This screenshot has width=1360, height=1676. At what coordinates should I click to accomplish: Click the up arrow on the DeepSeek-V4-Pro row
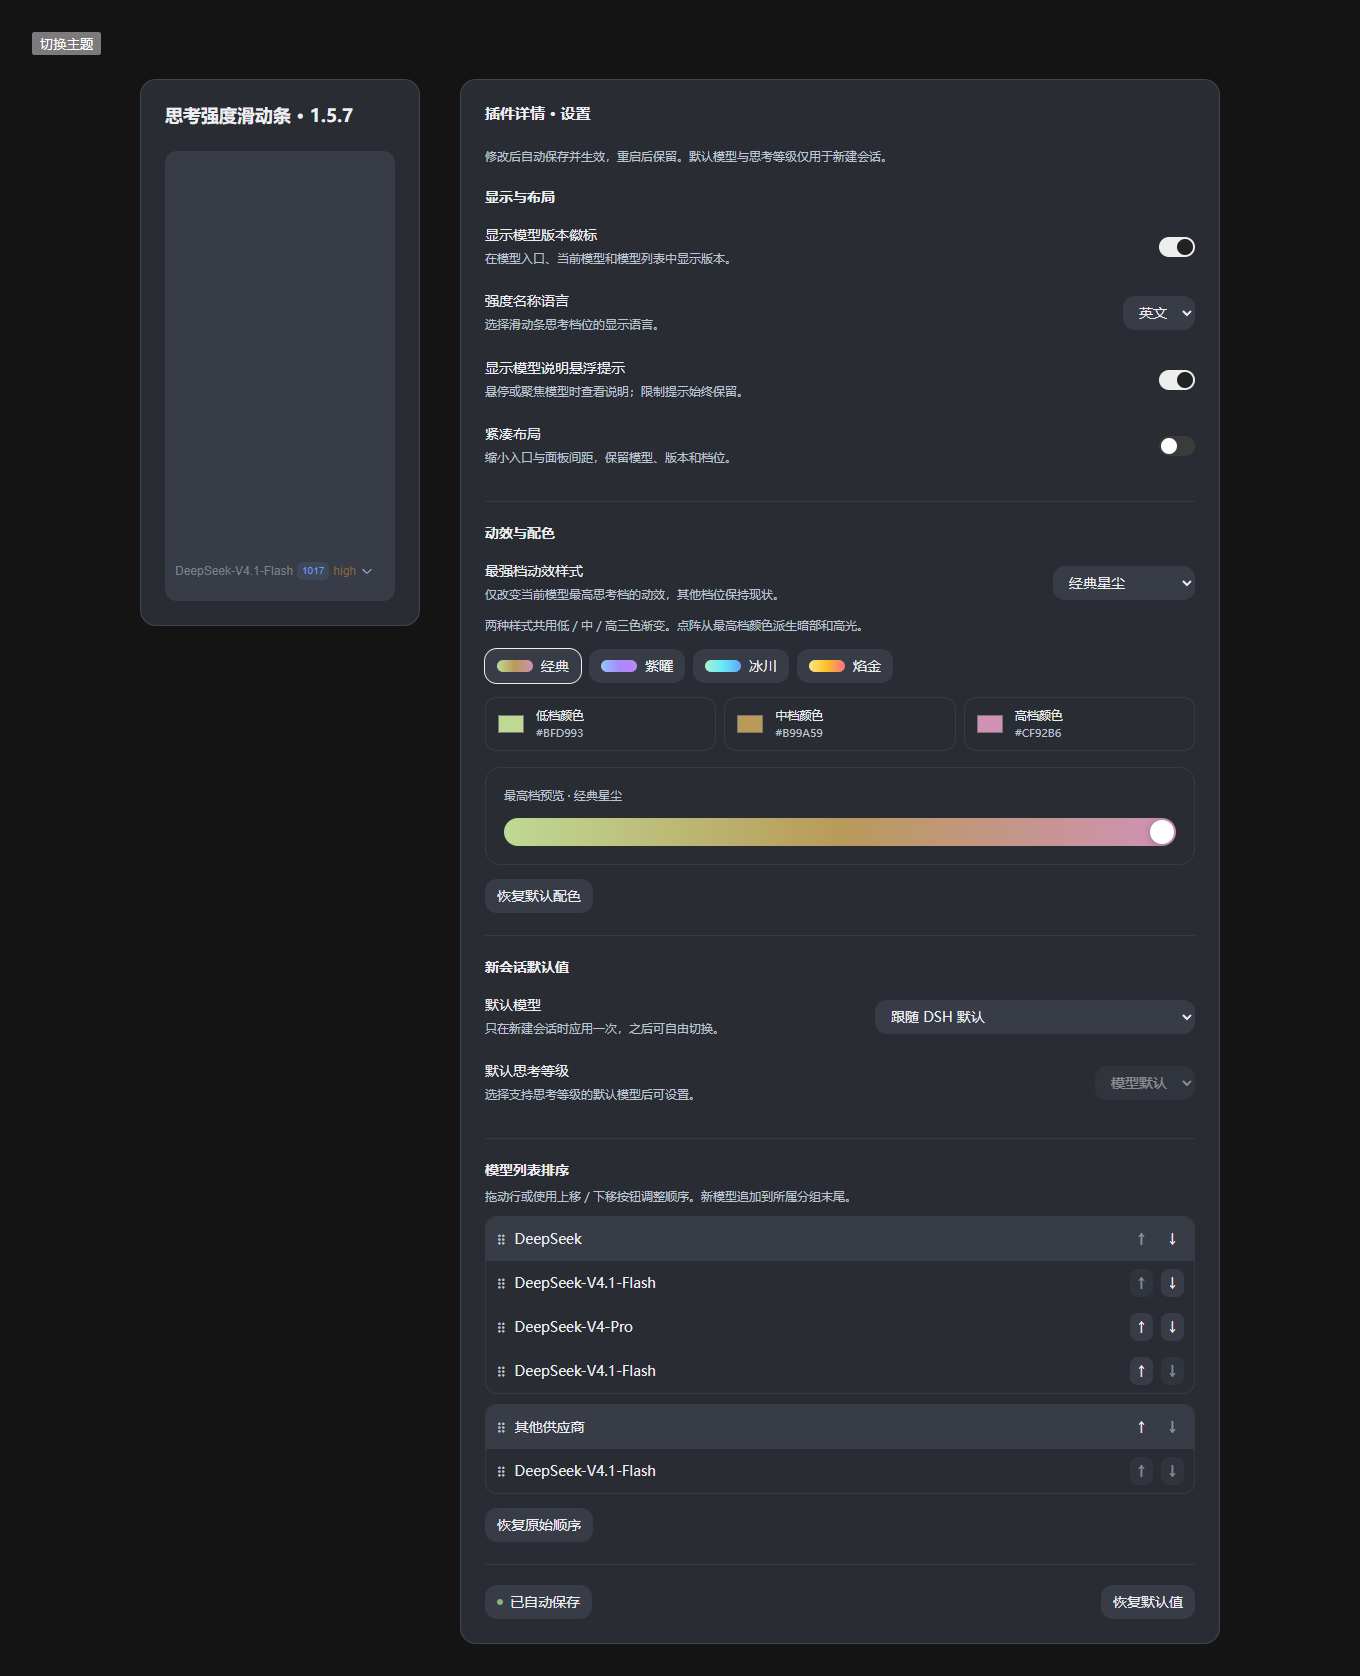[1141, 1327]
